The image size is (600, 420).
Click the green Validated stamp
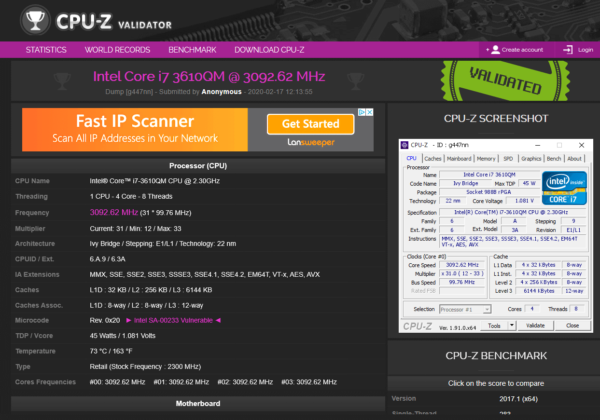[505, 81]
